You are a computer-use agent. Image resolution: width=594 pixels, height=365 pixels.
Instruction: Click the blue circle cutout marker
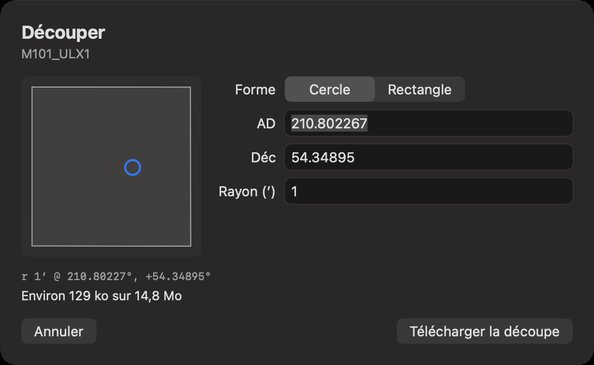tap(133, 167)
